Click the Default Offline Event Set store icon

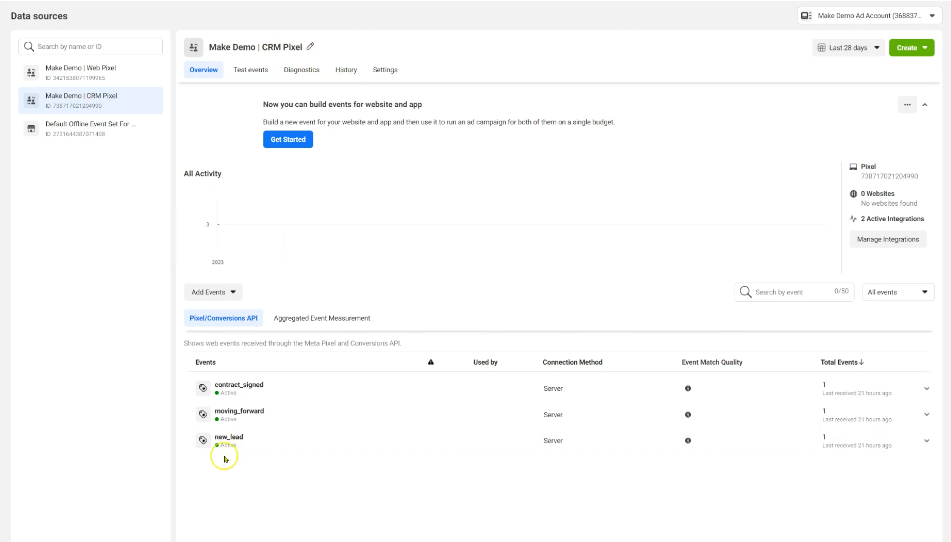pyautogui.click(x=31, y=129)
